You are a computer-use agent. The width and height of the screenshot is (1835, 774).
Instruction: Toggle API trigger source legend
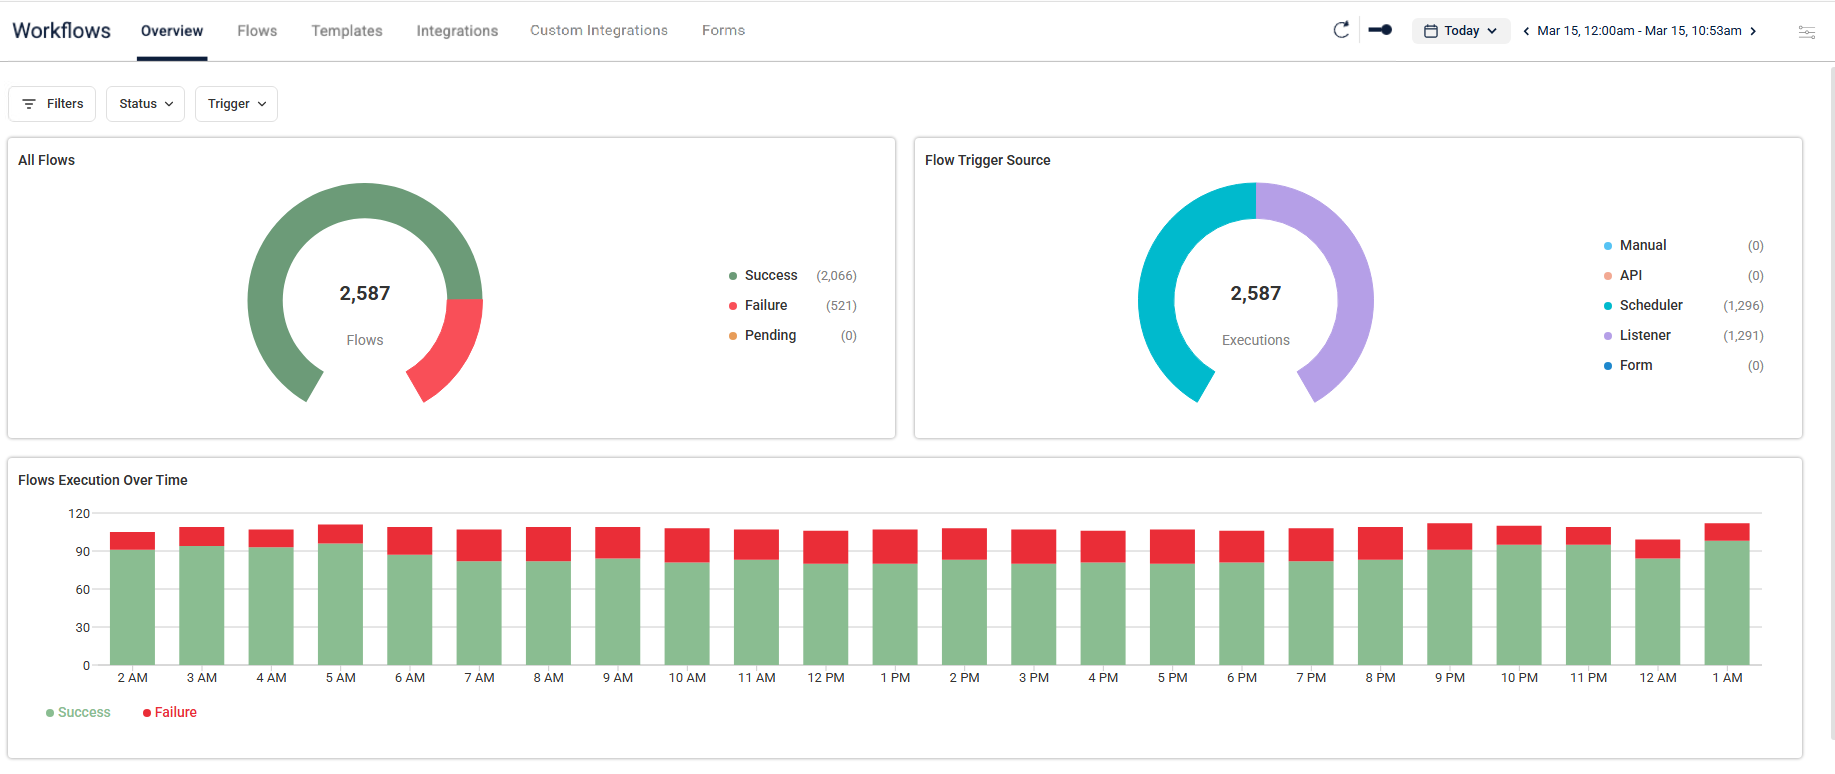coord(1683,275)
